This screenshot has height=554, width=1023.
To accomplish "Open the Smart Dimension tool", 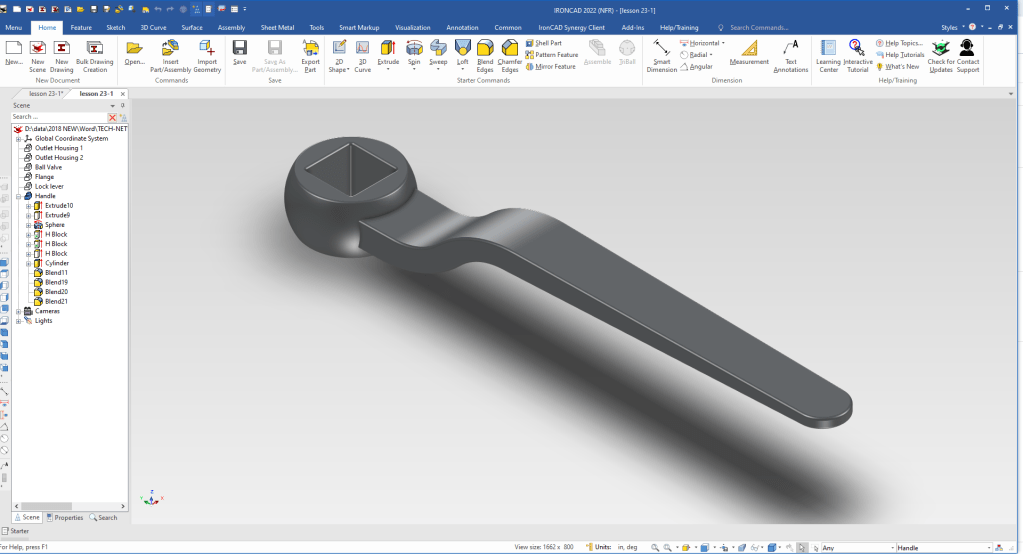I will click(661, 54).
